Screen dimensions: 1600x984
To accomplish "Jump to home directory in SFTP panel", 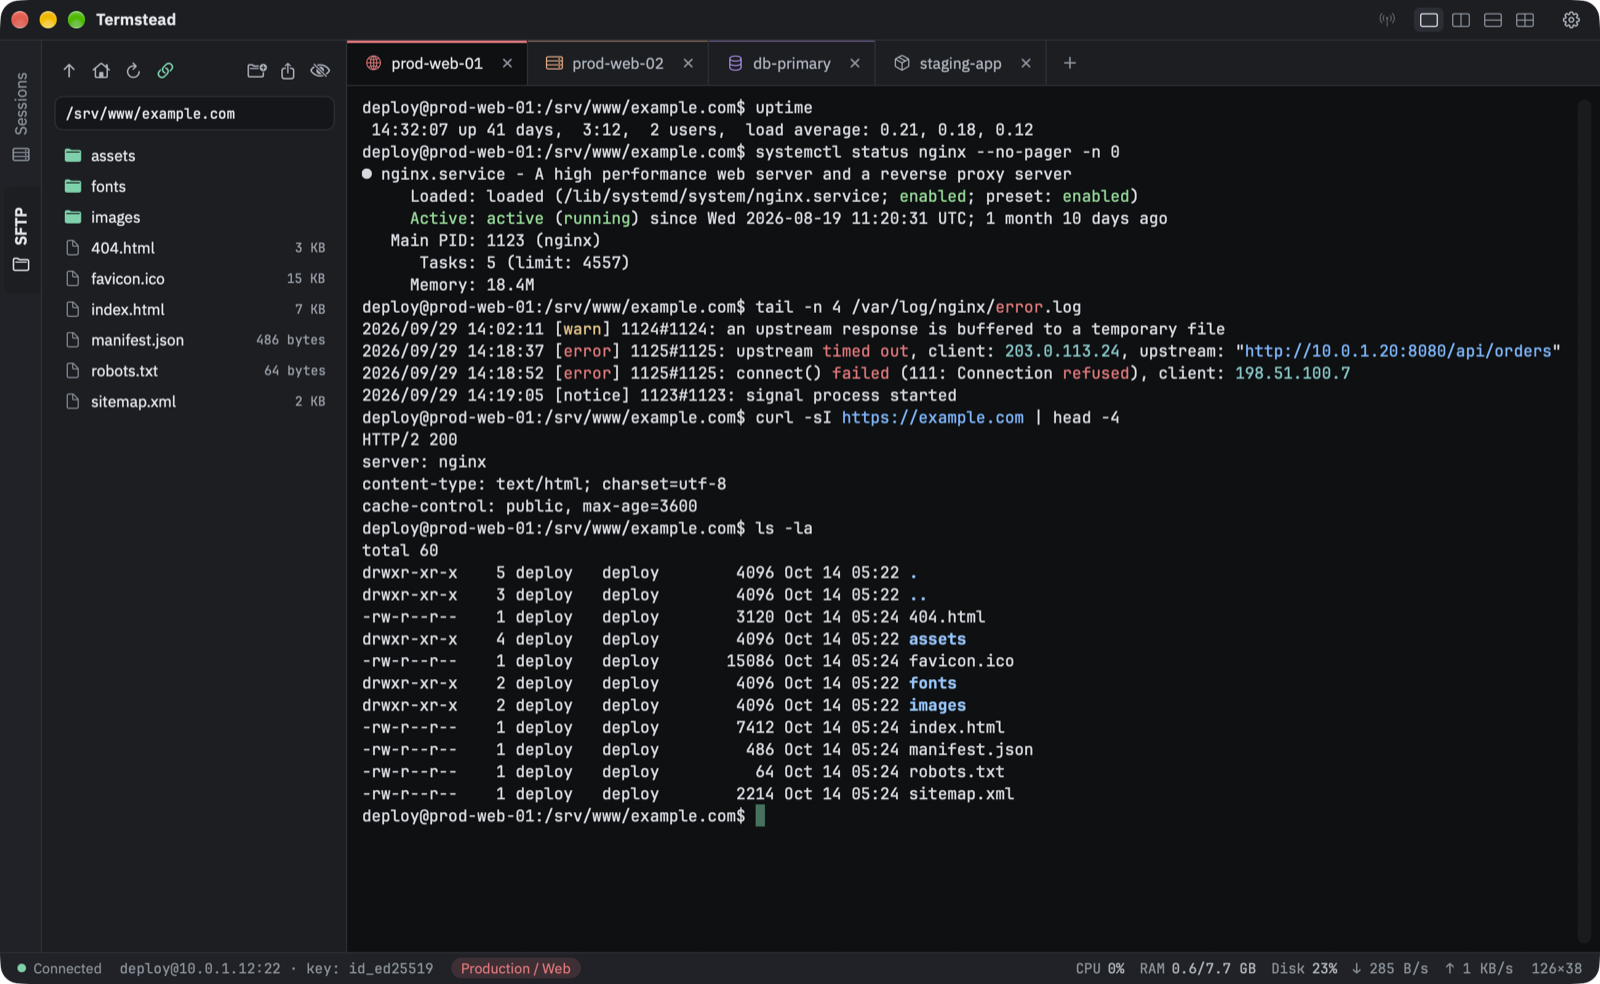I will coord(101,71).
